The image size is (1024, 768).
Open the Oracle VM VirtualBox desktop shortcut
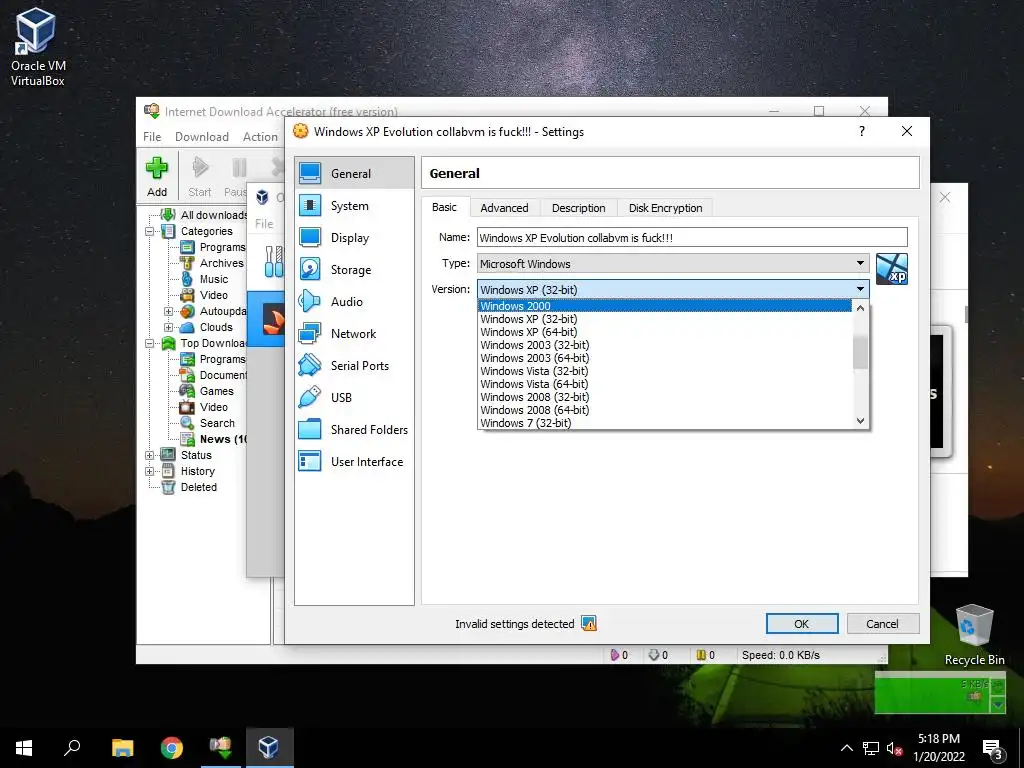[x=38, y=47]
